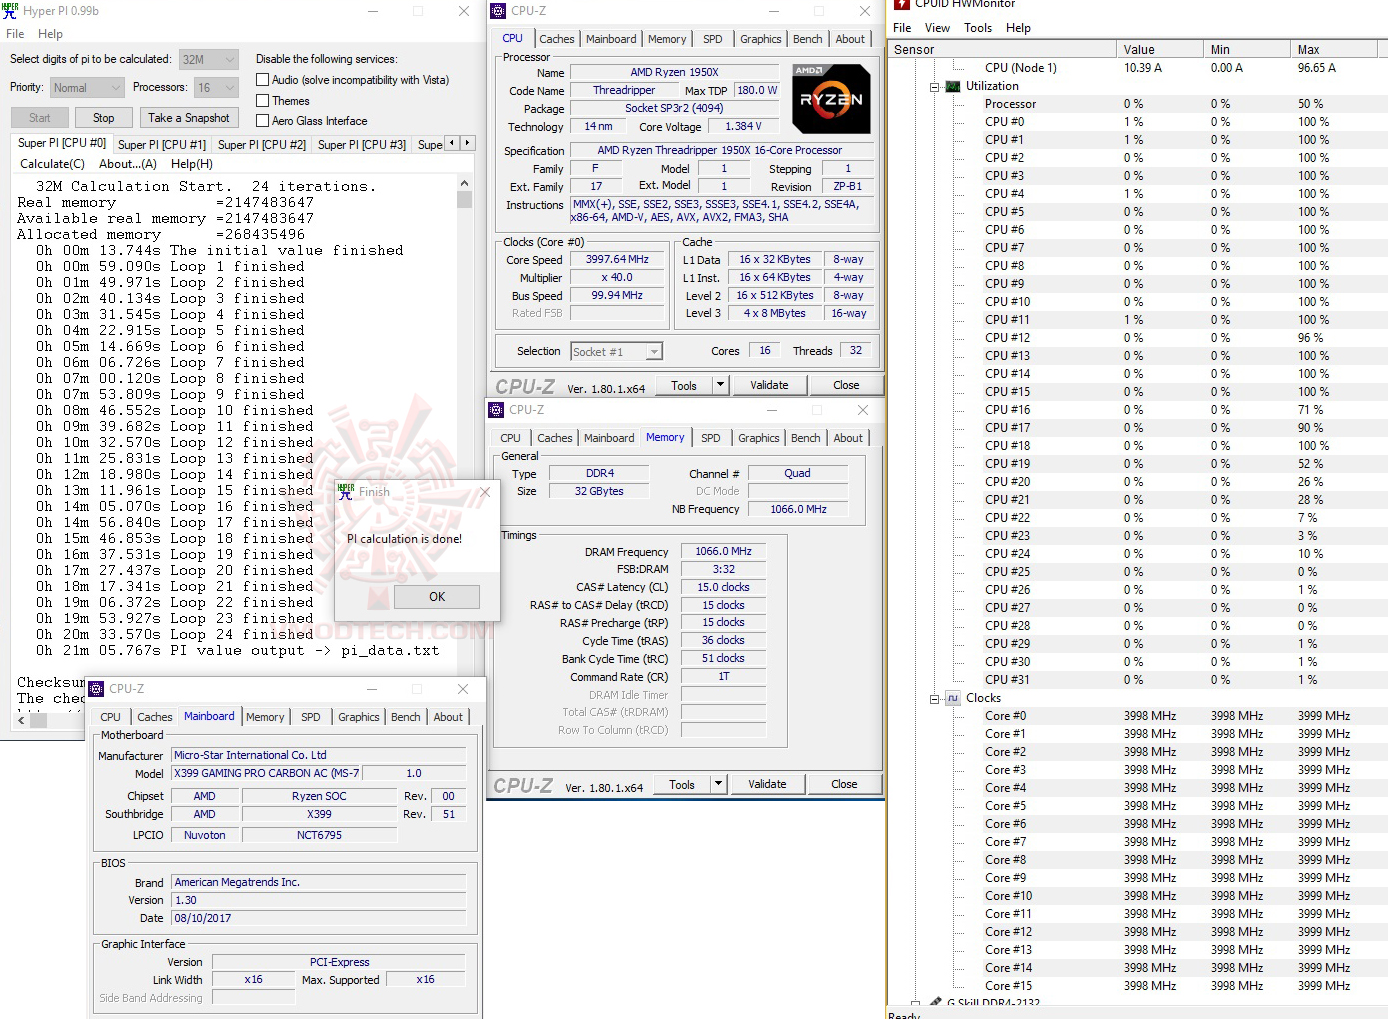Open the Tools dropdown arrow in the CPU-Z Memory window
This screenshot has height=1019, width=1388.
[718, 785]
